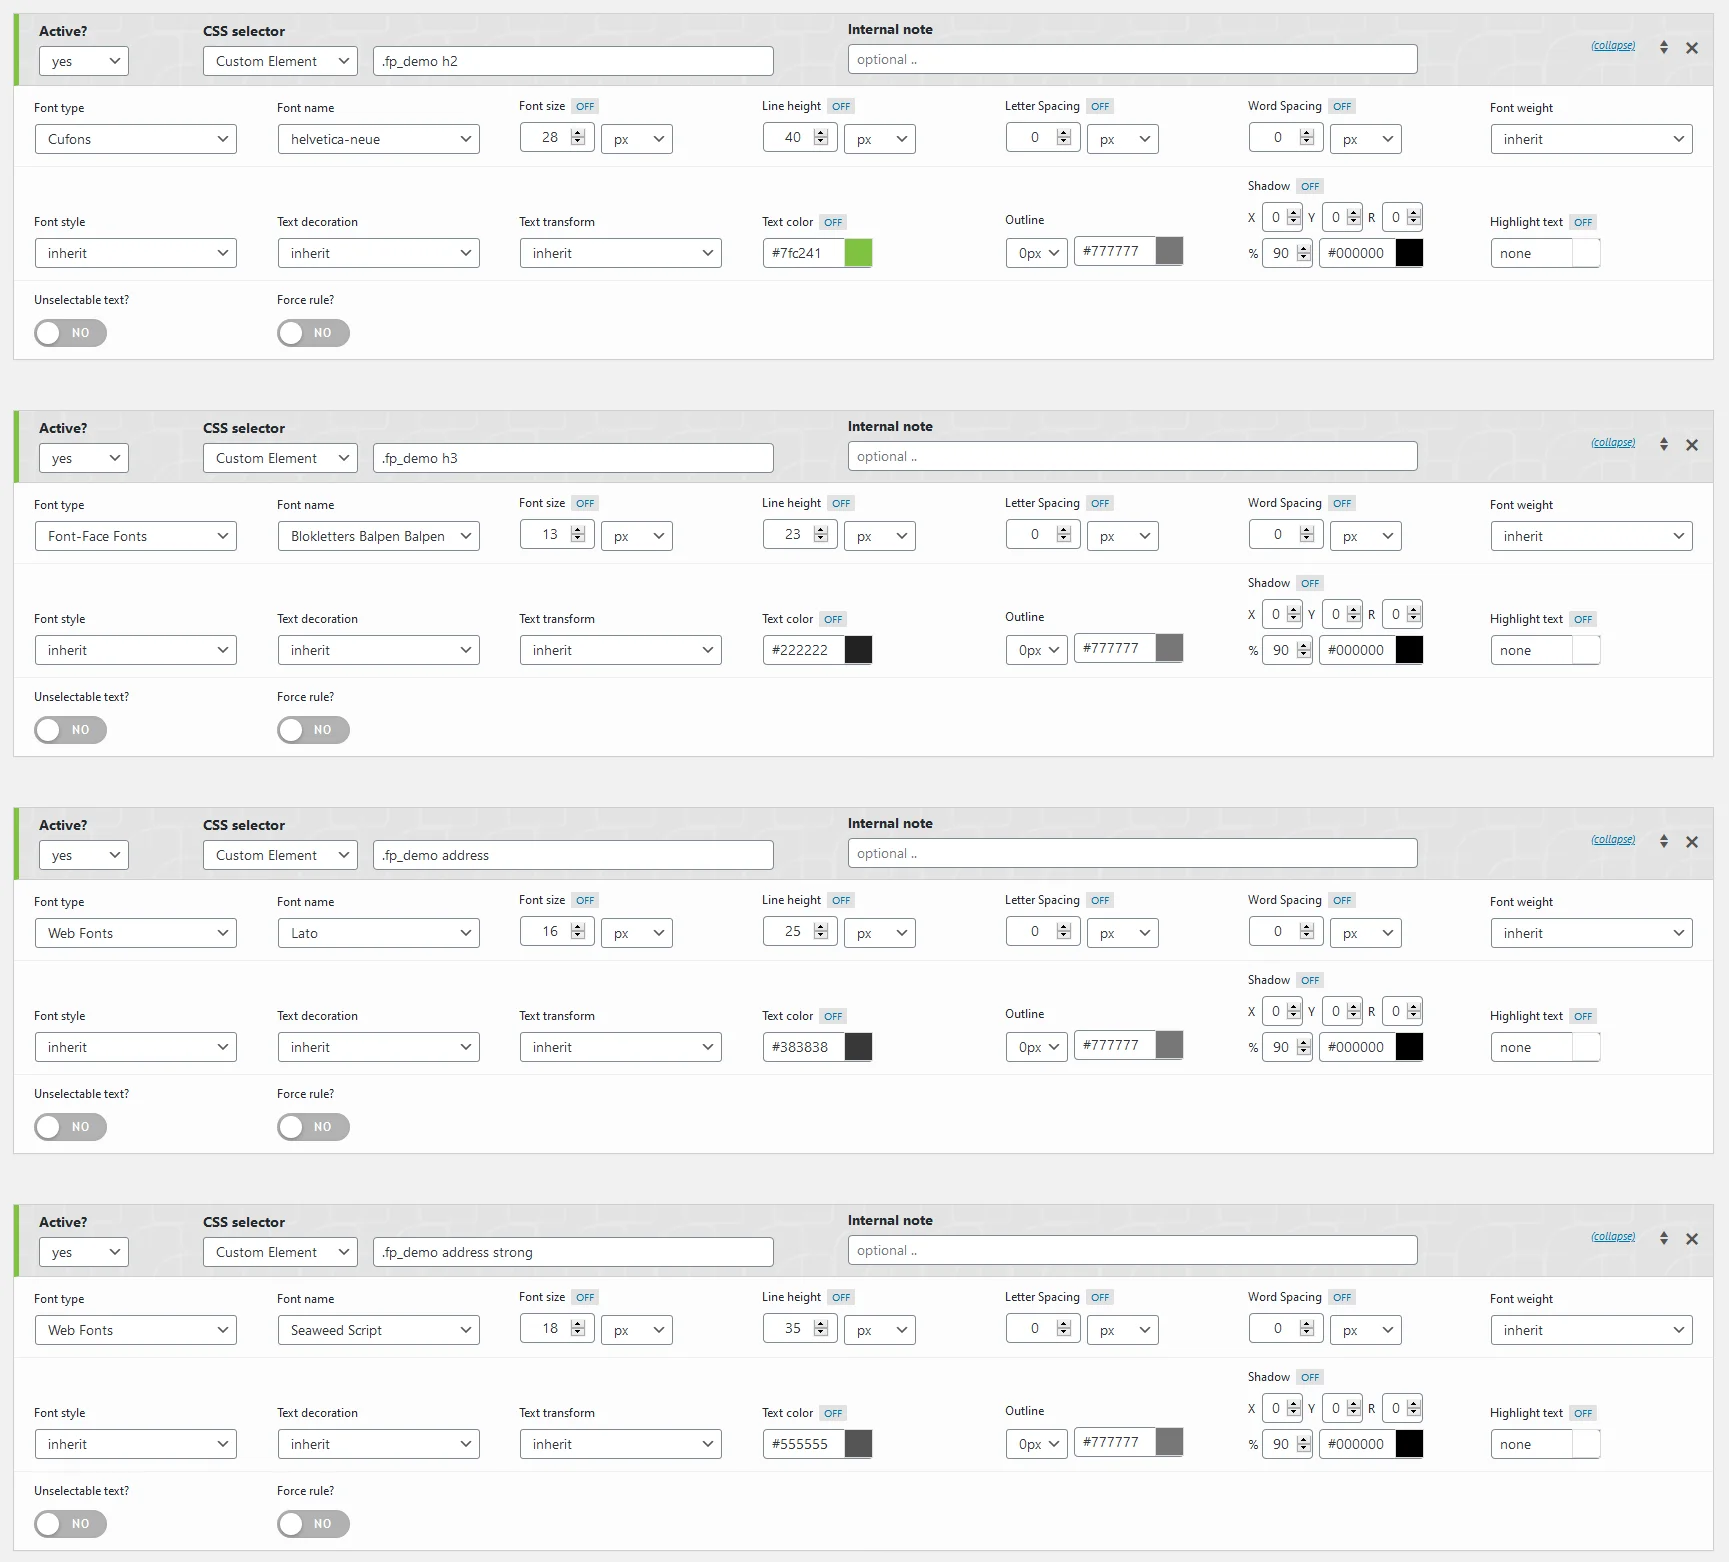Image resolution: width=1729 pixels, height=1562 pixels.
Task: Open Font name dropdown showing Seaweed Script
Action: 378,1330
